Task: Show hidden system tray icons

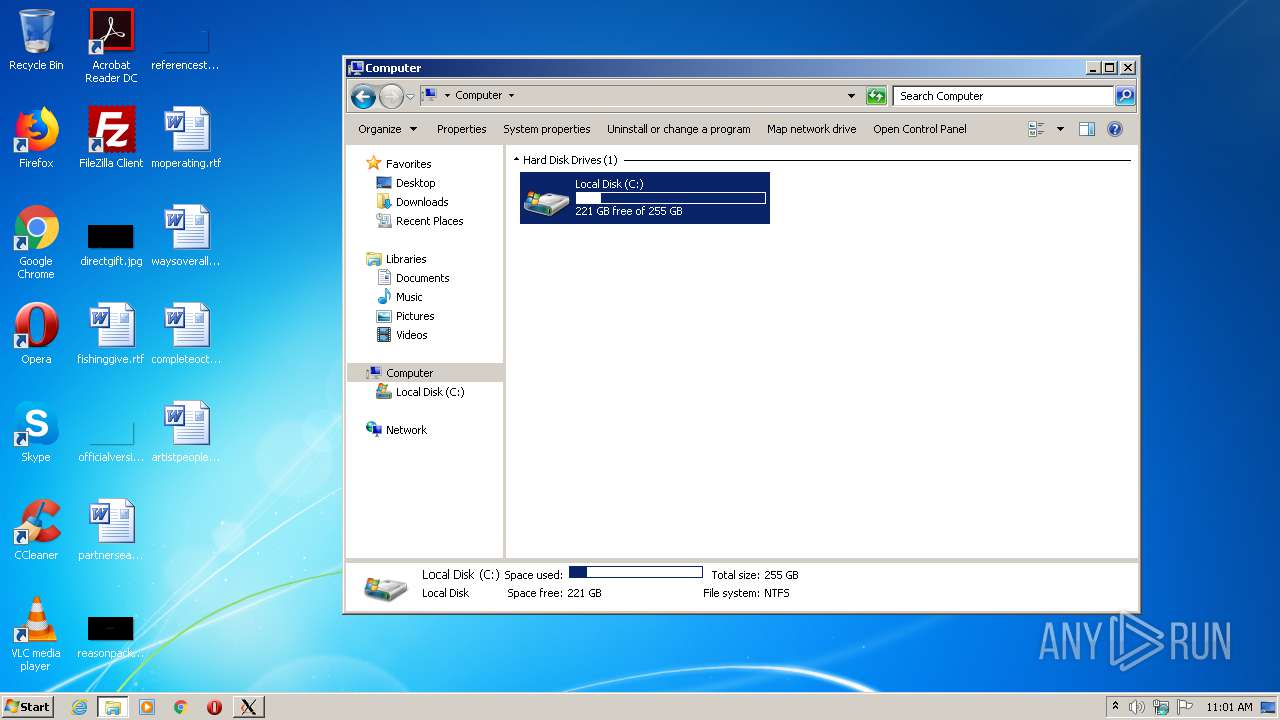Action: click(x=1115, y=707)
